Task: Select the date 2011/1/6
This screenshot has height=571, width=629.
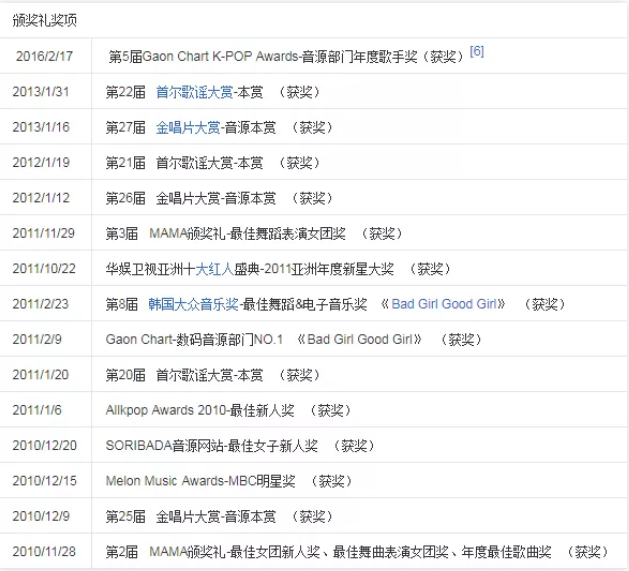Action: pyautogui.click(x=37, y=410)
